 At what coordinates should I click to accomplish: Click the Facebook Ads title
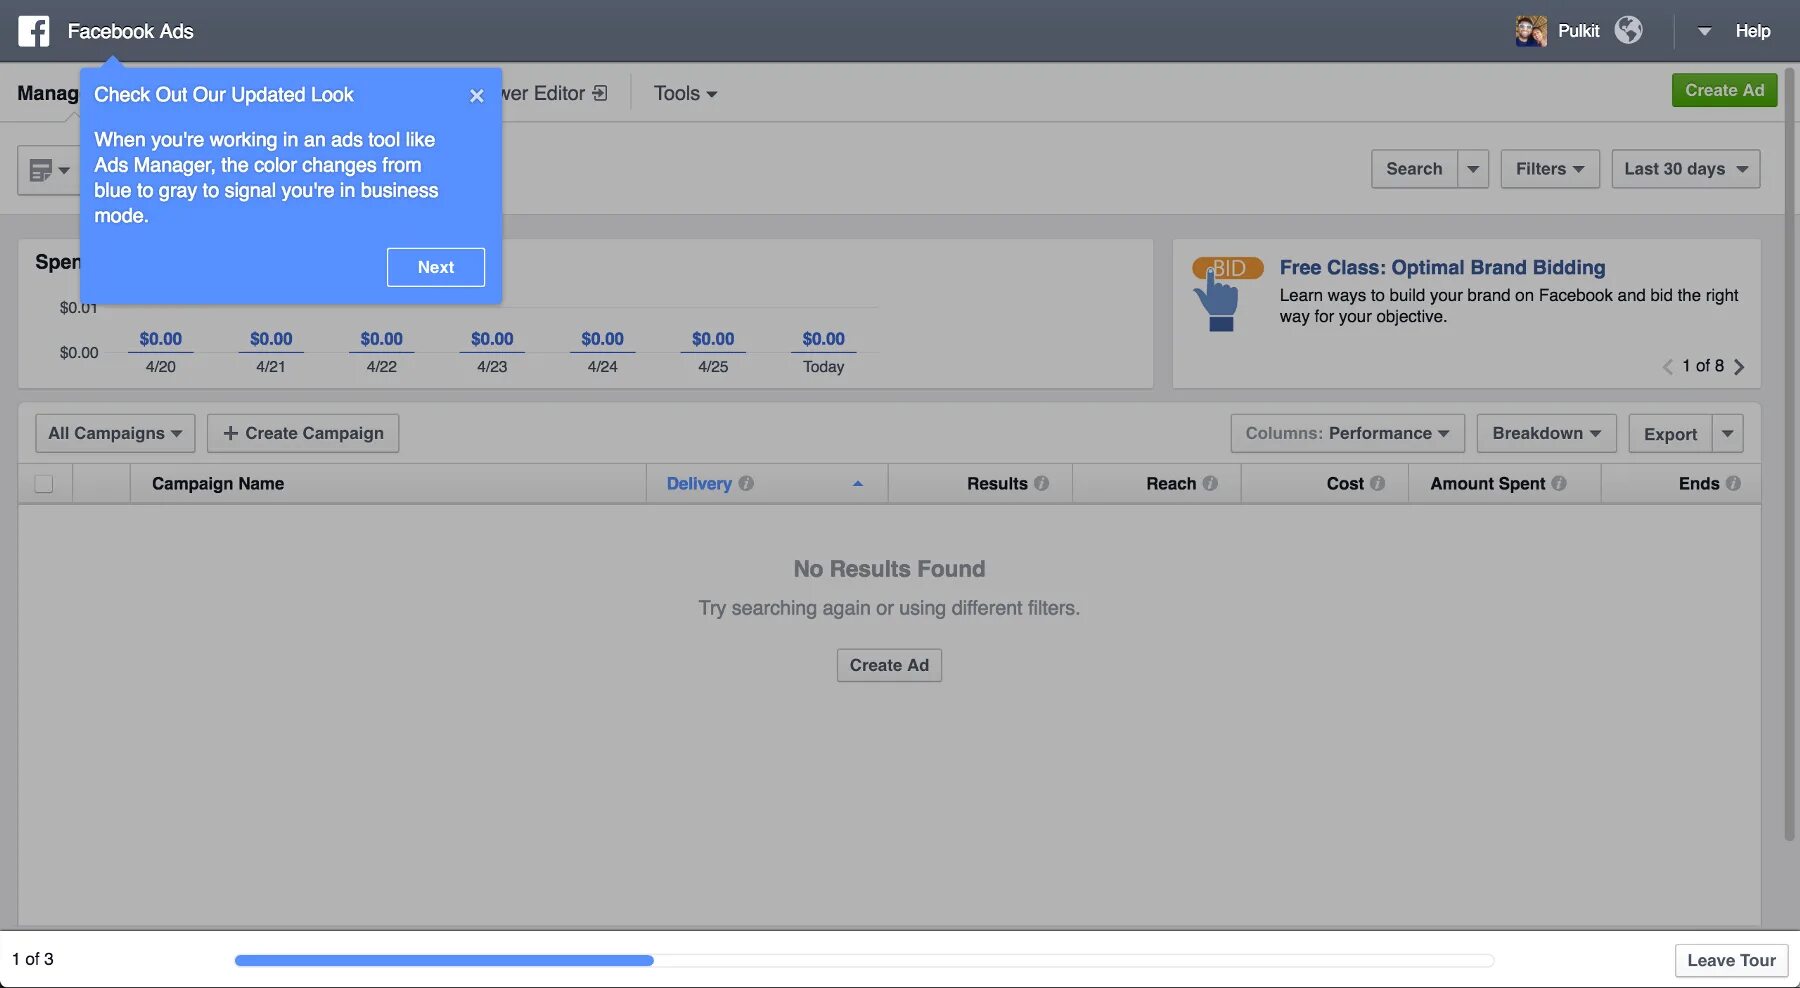coord(131,31)
